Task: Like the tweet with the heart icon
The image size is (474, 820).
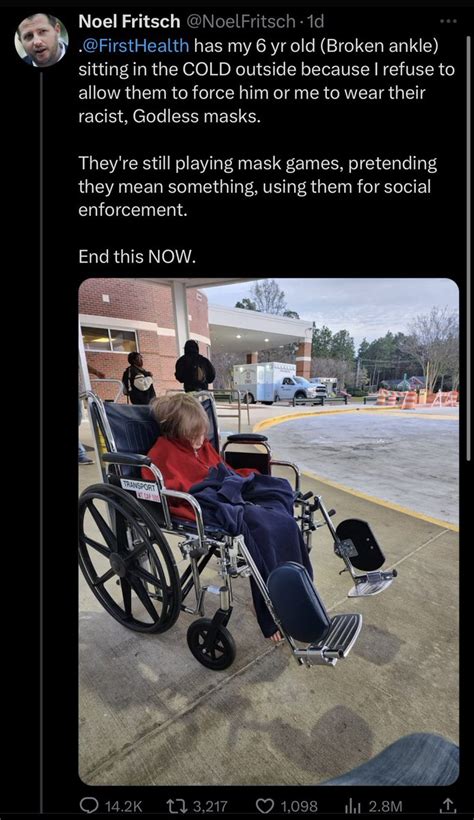Action: tap(266, 805)
